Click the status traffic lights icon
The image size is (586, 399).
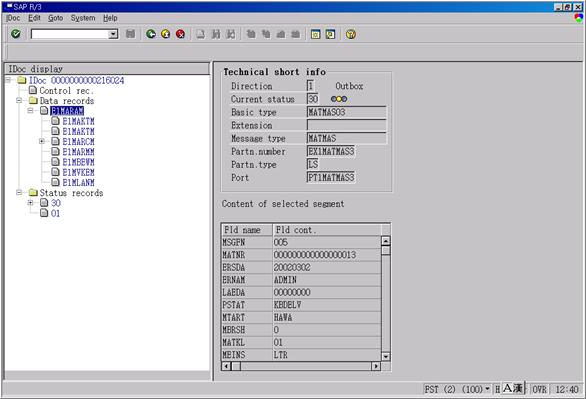(x=339, y=99)
